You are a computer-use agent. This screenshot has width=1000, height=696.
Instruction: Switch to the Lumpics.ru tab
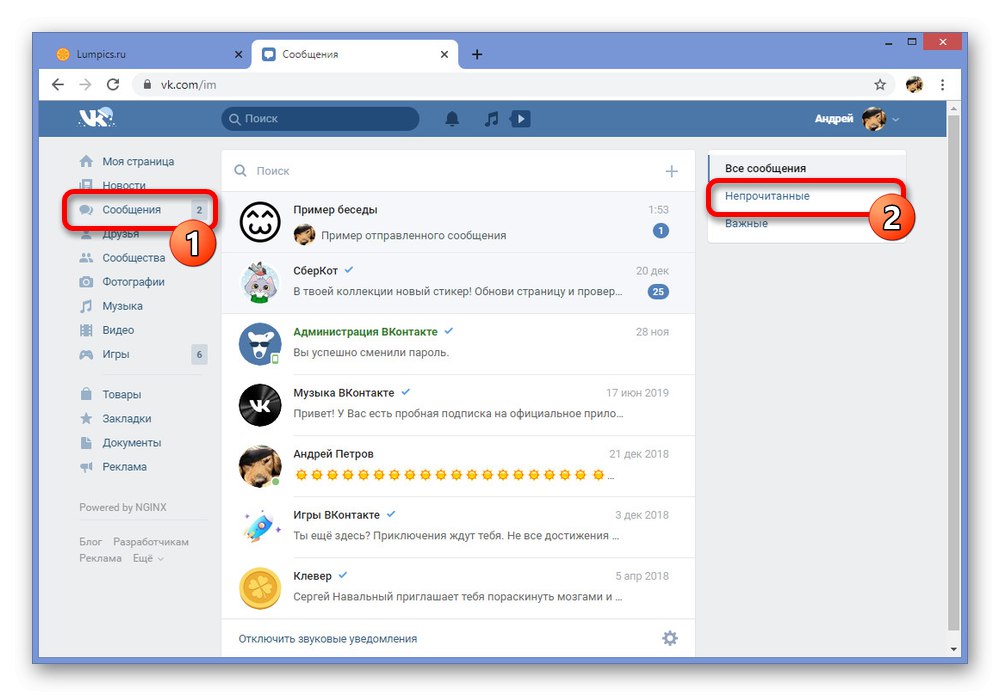[x=150, y=54]
